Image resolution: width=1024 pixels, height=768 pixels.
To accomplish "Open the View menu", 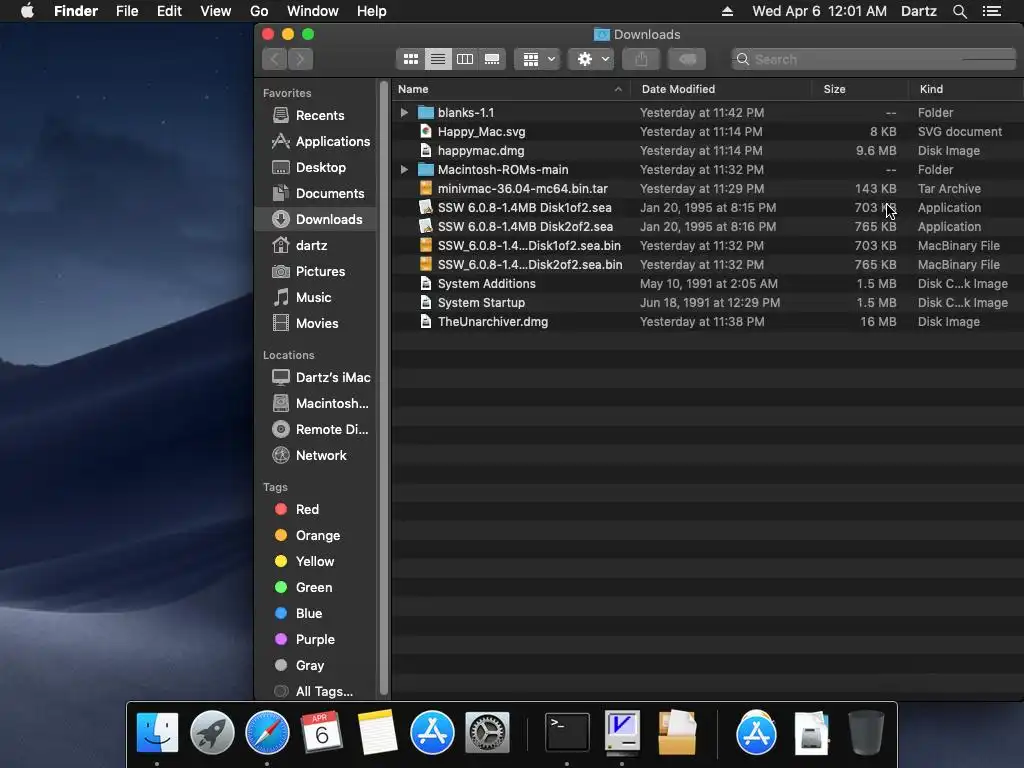I will point(216,11).
